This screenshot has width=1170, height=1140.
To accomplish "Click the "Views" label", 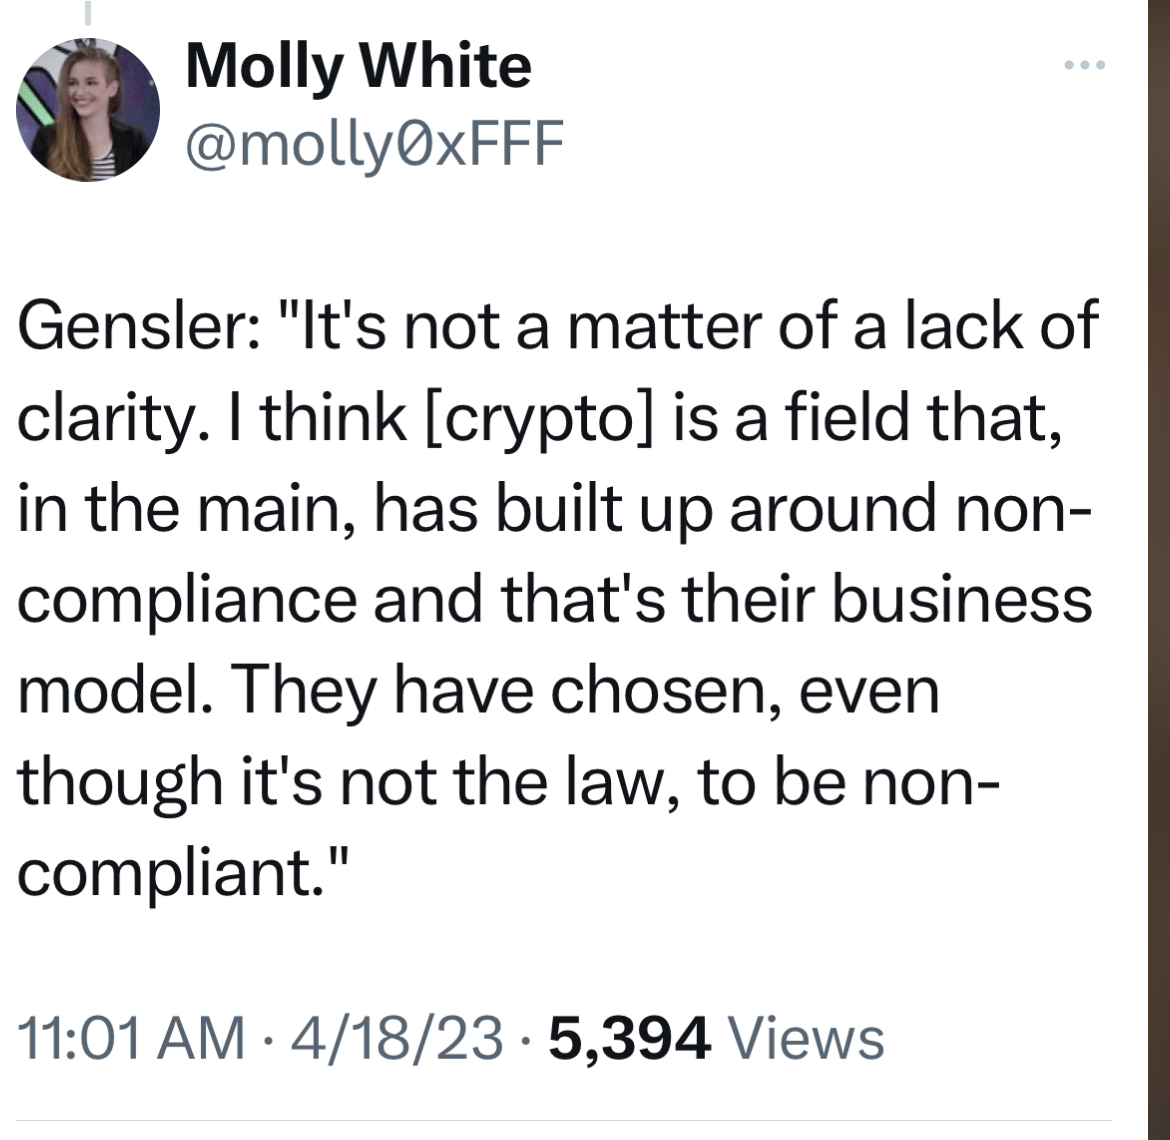I will tap(809, 1037).
